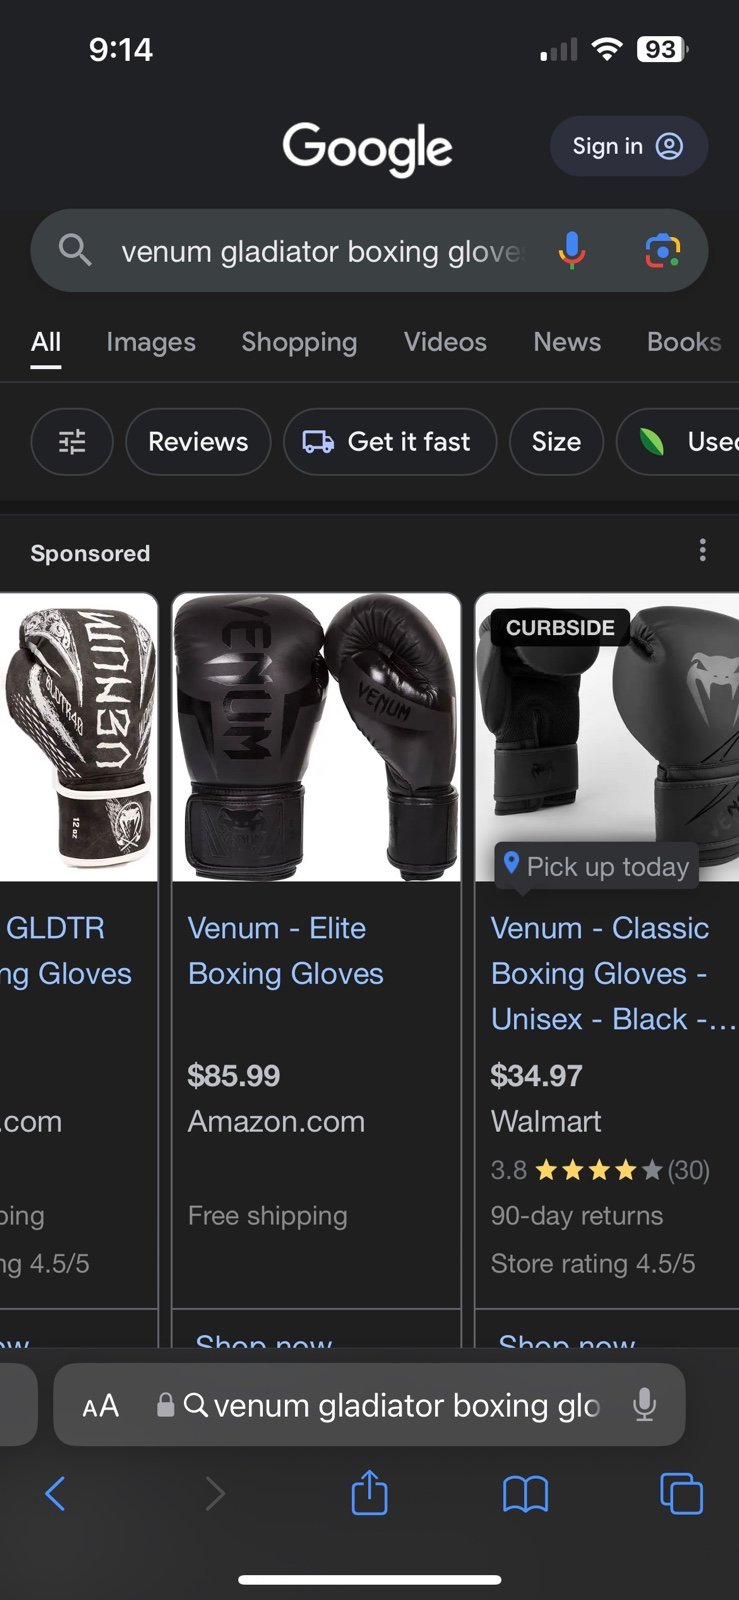The height and width of the screenshot is (1600, 739).
Task: Switch to the Shopping tab
Action: (x=299, y=342)
